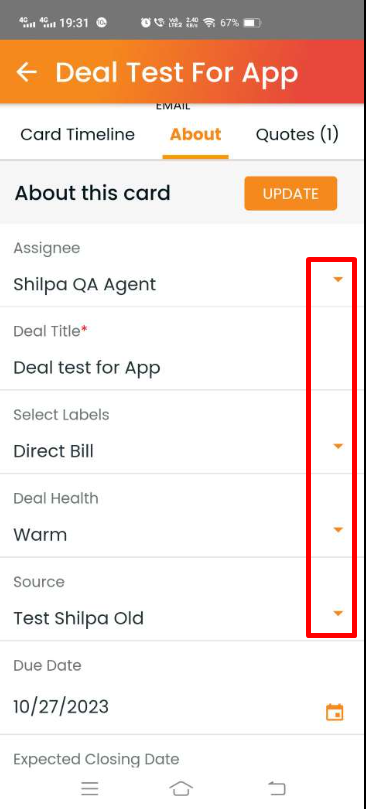Tap the back arrow in the header
Screen dimensions: 366x809
[x=26, y=72]
